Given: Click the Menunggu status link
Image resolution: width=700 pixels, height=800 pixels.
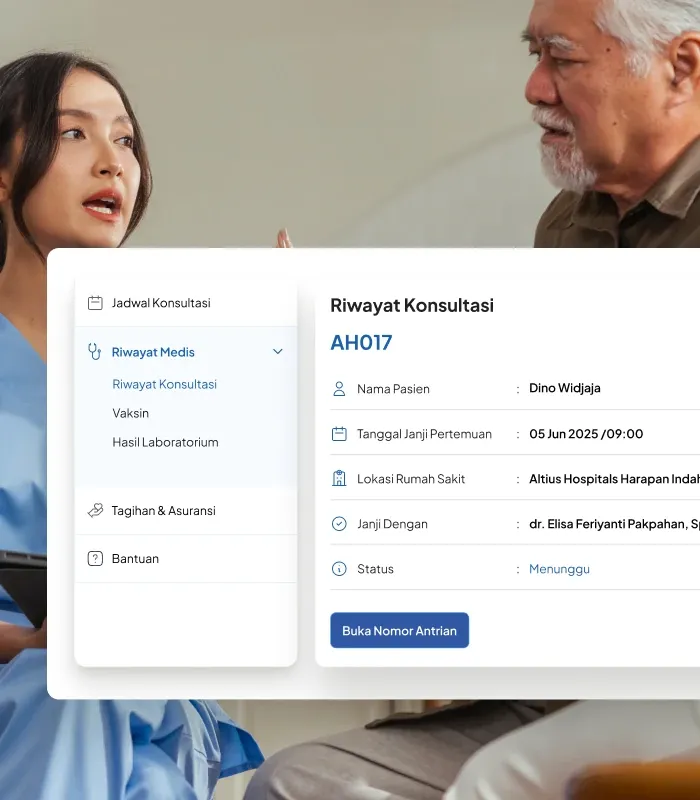Looking at the screenshot, I should pos(559,569).
